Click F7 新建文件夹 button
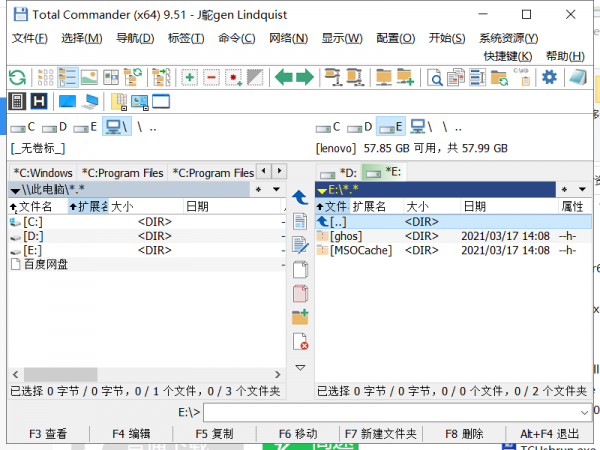 [381, 434]
